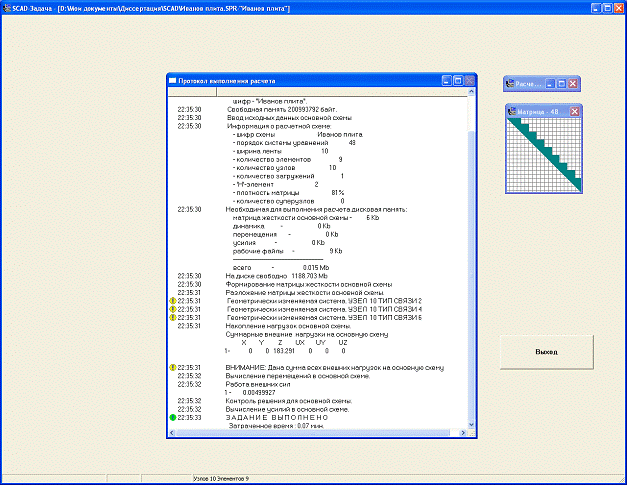Click warning icon for УЗЕЛ 10 ТИП СВЯЗИ 4
The height and width of the screenshot is (485, 627).
click(x=171, y=310)
